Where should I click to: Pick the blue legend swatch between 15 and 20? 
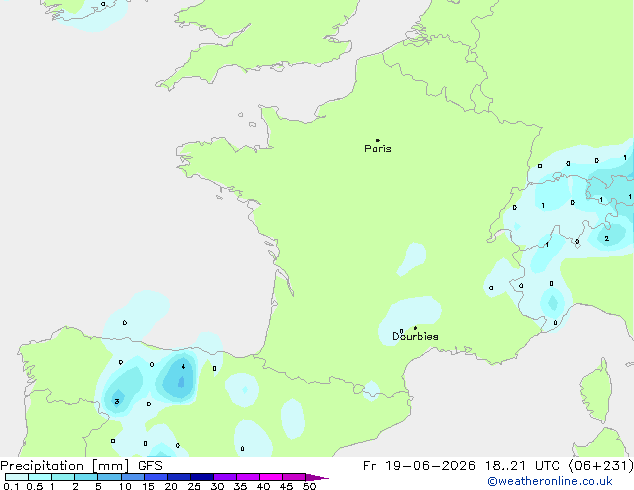pos(156,477)
